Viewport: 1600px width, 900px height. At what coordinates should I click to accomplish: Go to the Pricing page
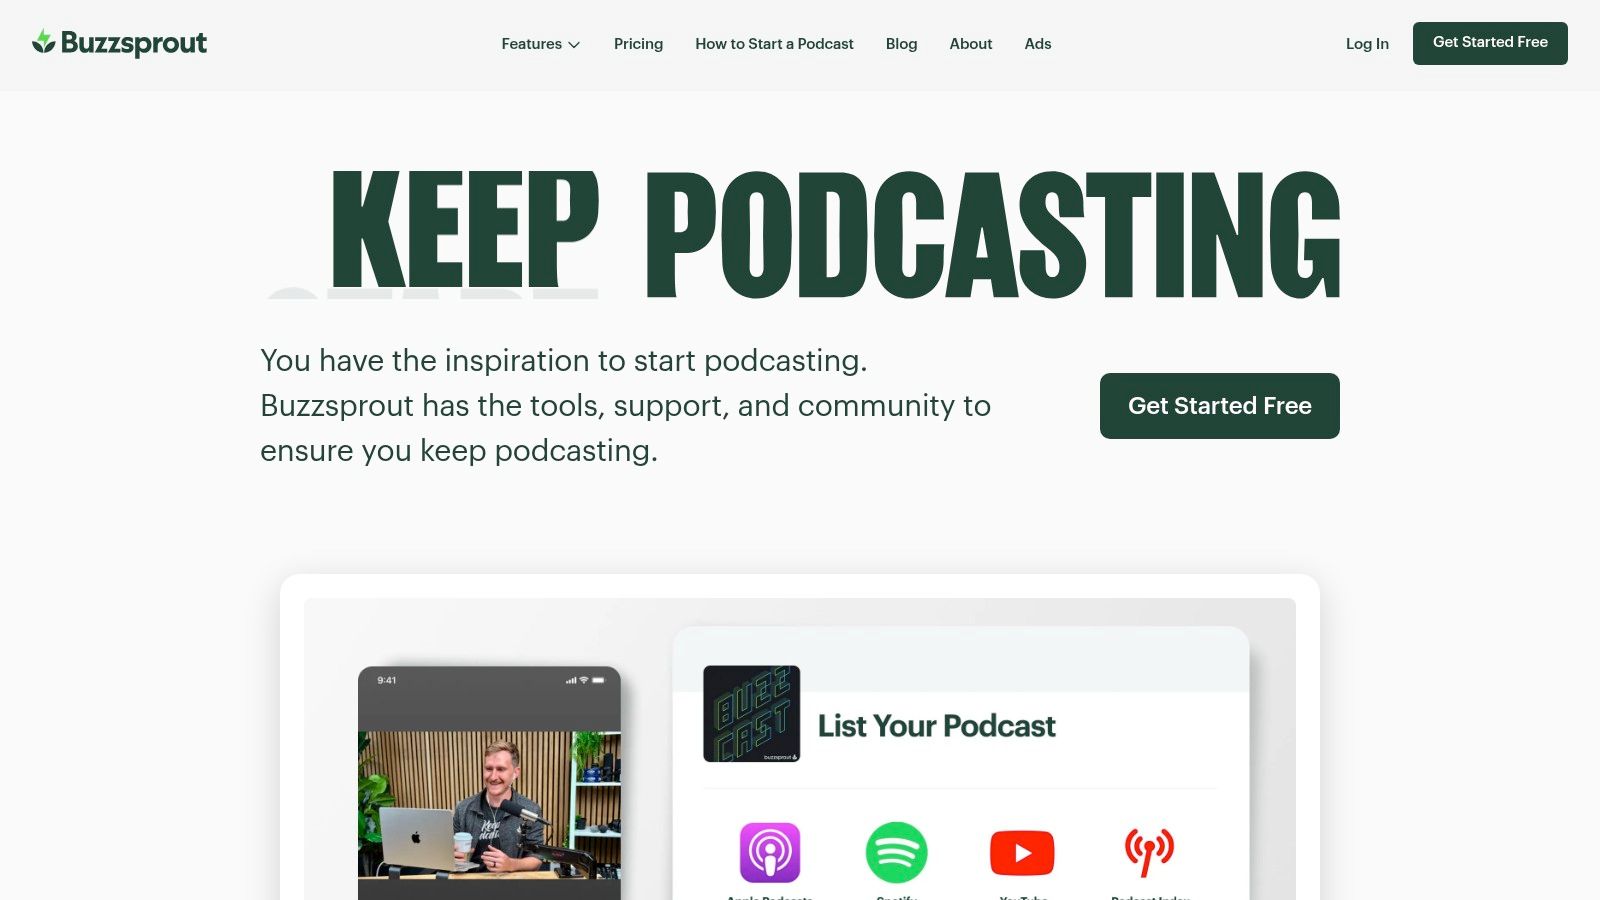[638, 44]
